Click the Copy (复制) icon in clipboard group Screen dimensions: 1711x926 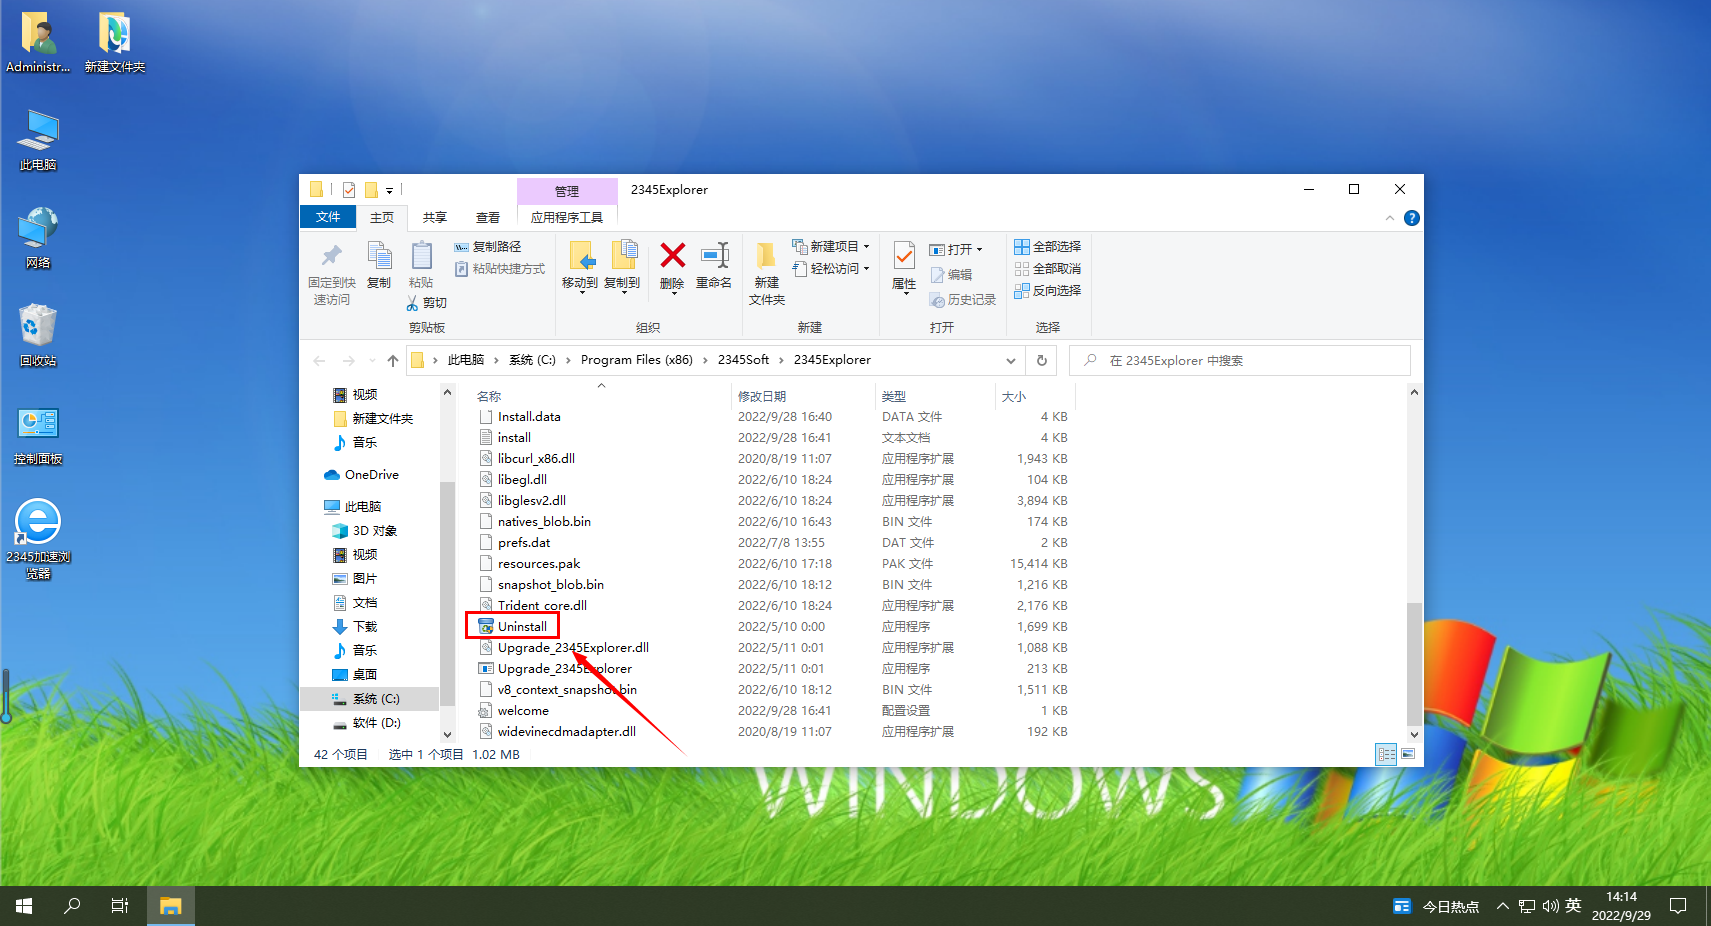[x=379, y=256]
